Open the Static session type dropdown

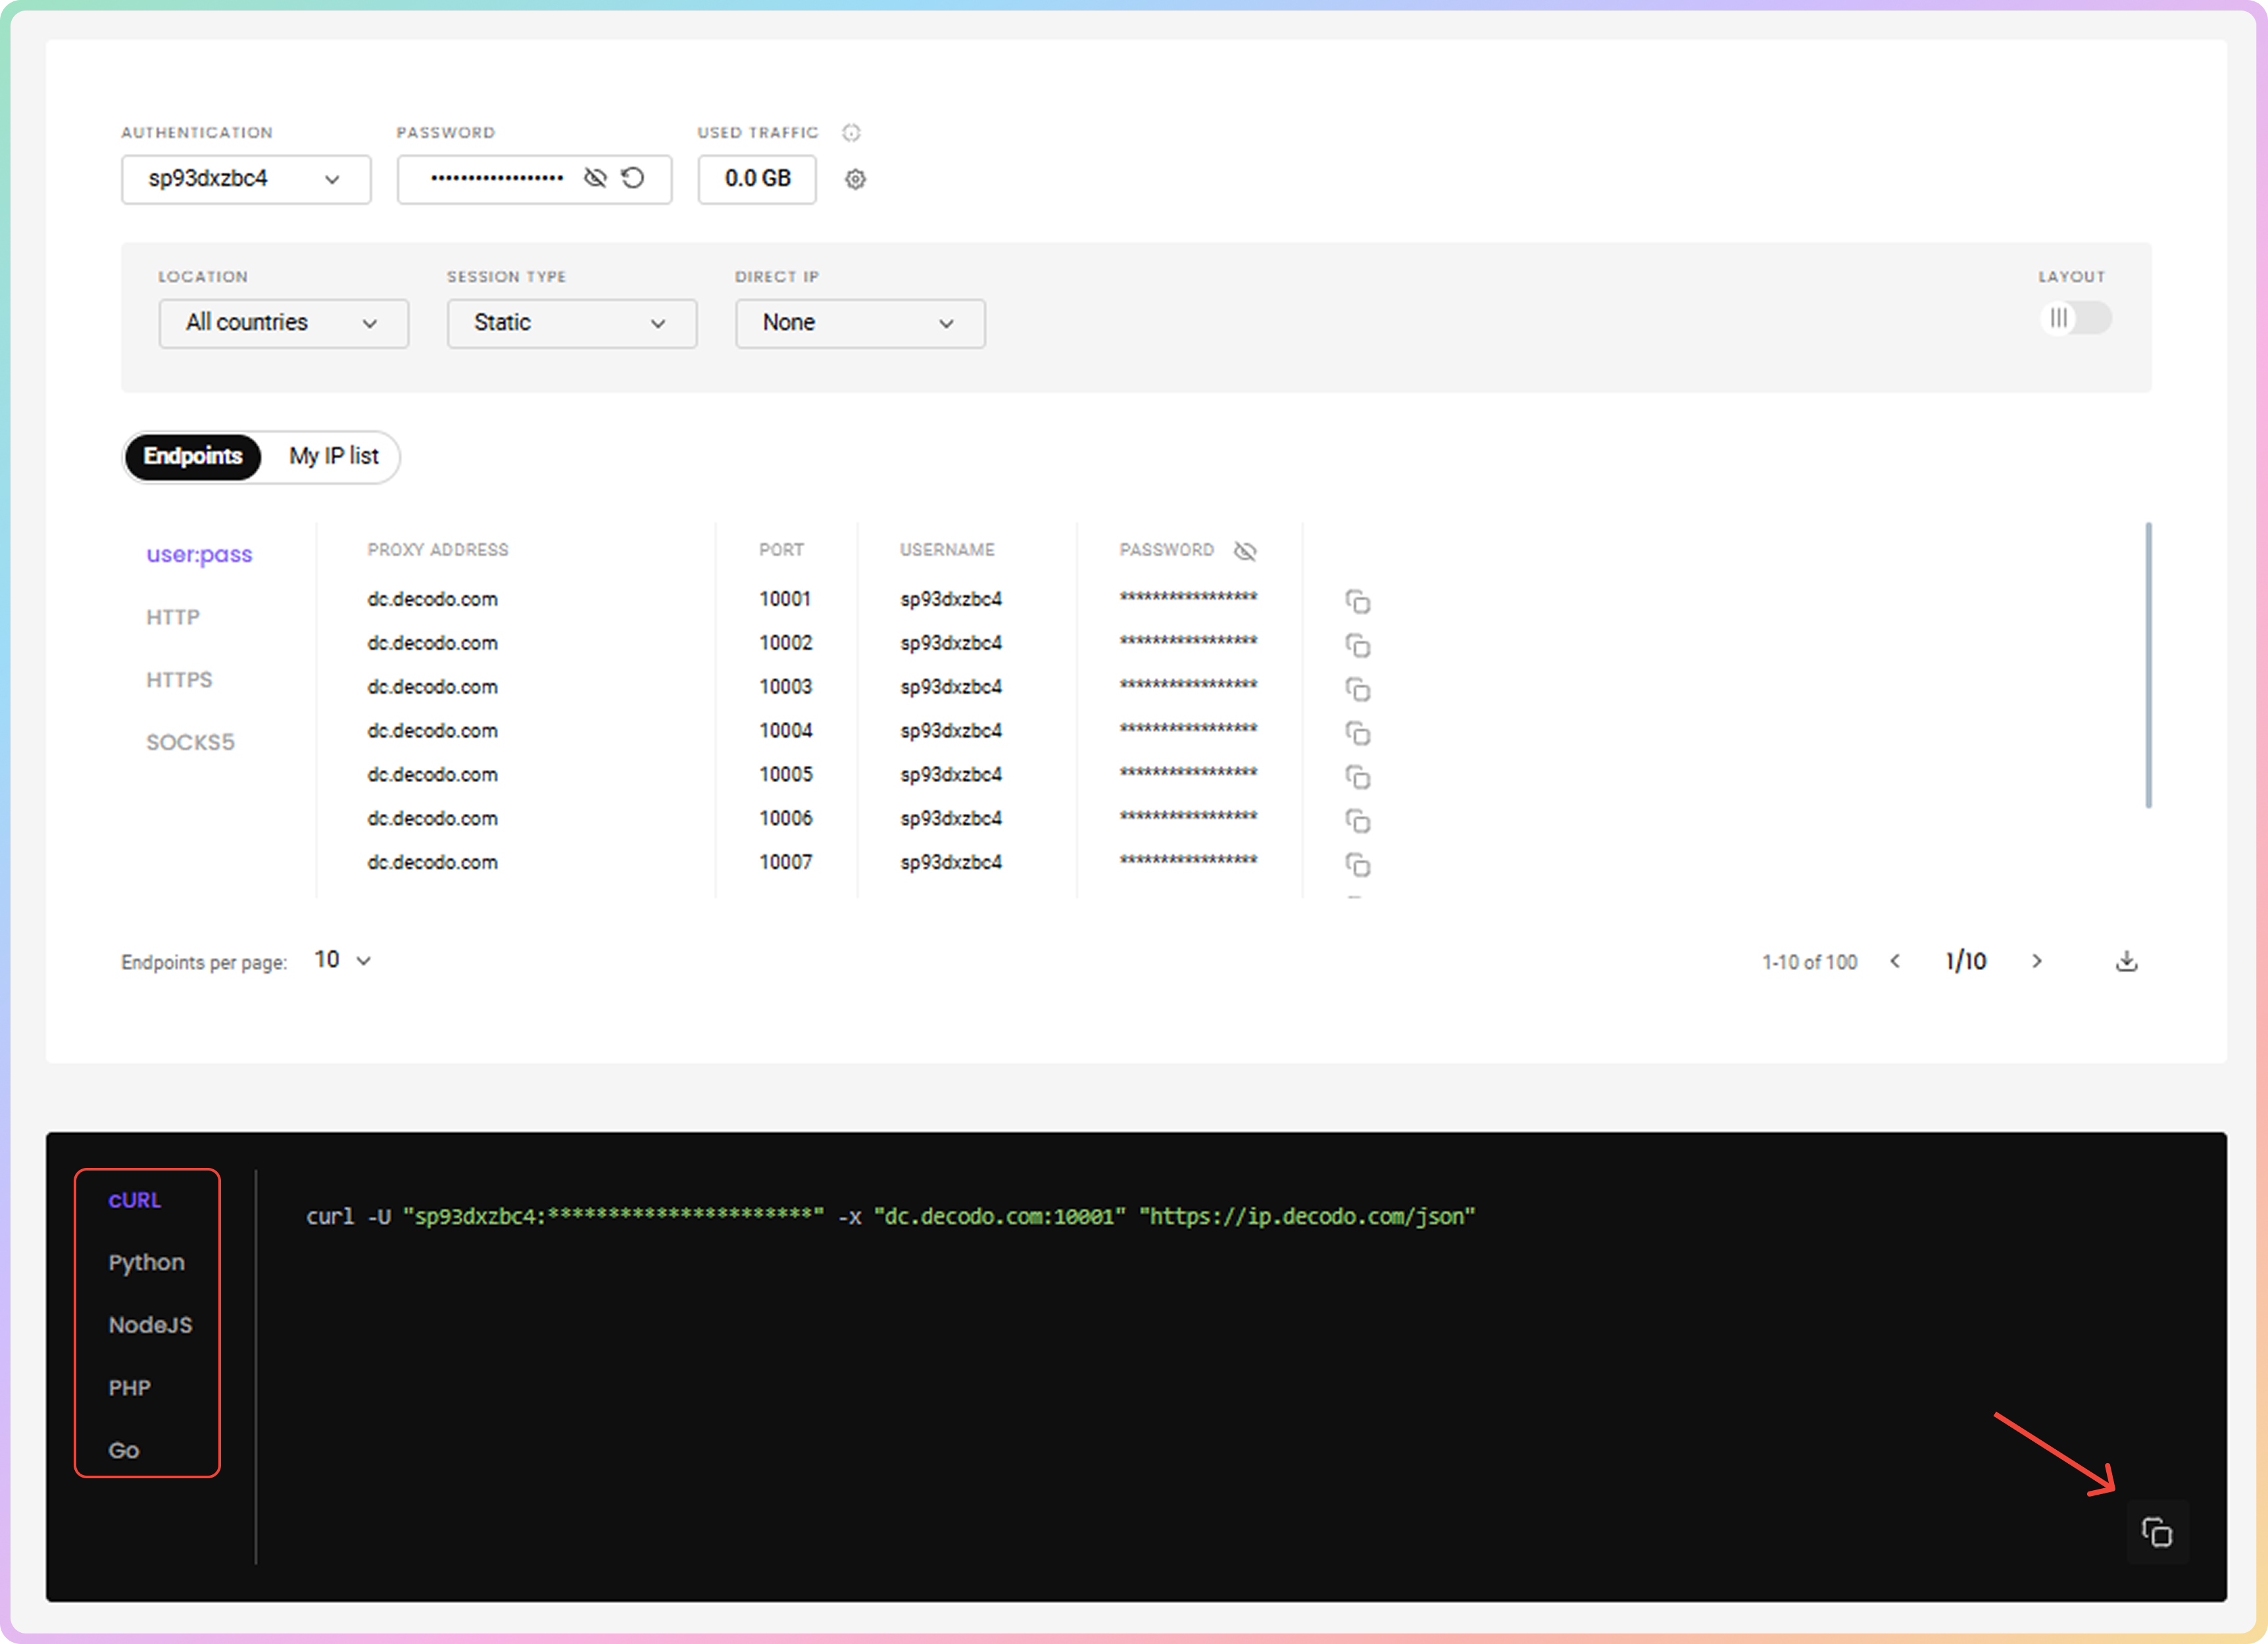tap(571, 323)
